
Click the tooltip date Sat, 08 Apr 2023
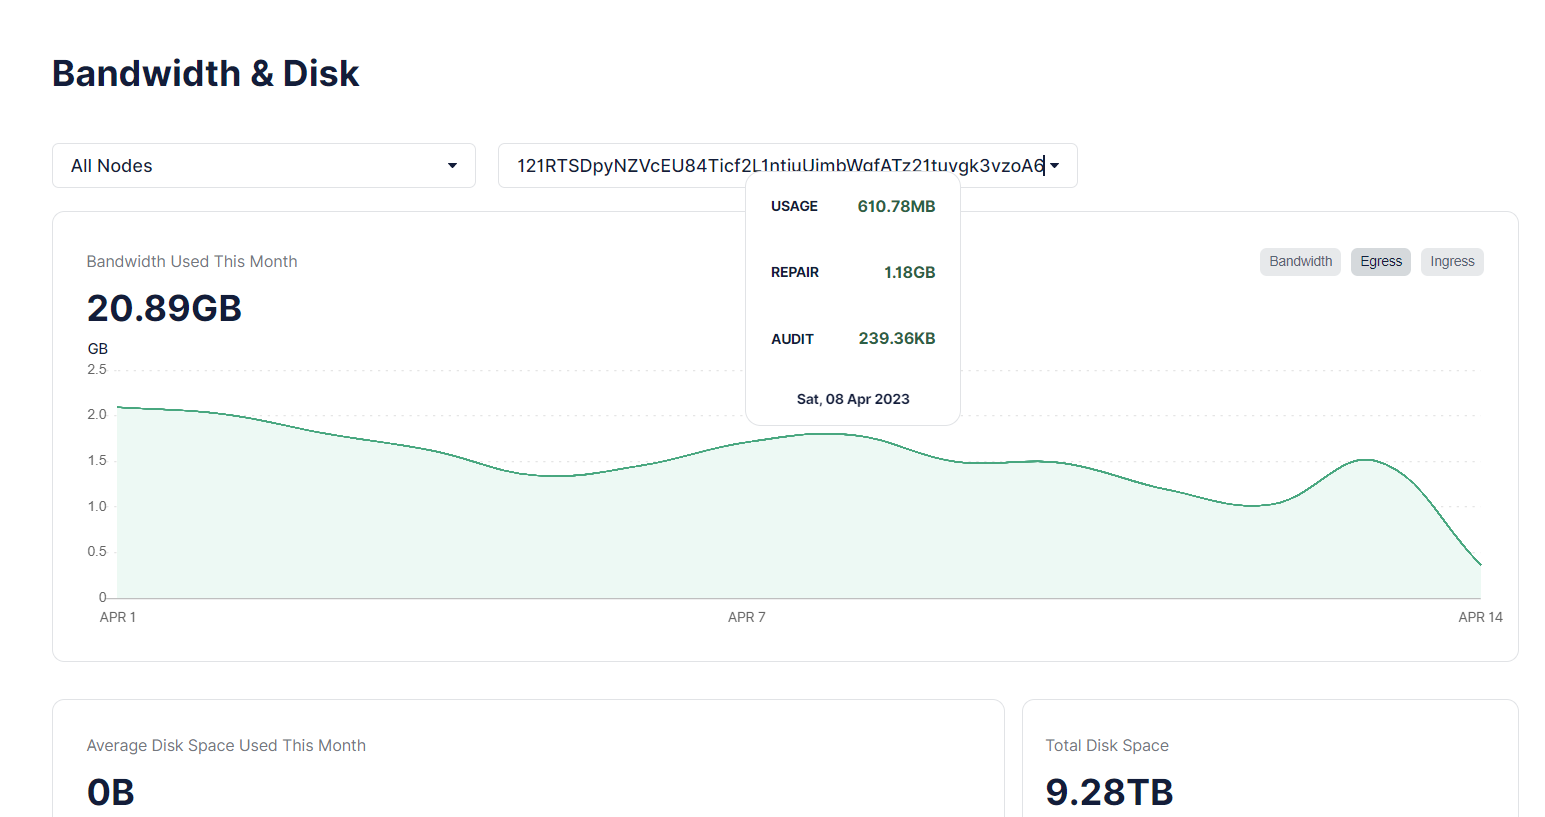[853, 399]
